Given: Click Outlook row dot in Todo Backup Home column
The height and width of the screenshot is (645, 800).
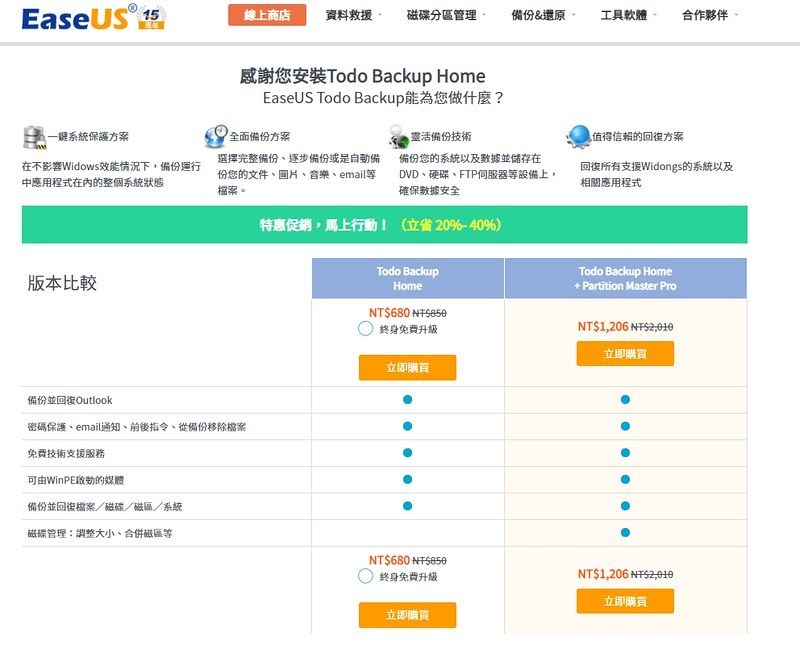Looking at the screenshot, I should (x=407, y=400).
